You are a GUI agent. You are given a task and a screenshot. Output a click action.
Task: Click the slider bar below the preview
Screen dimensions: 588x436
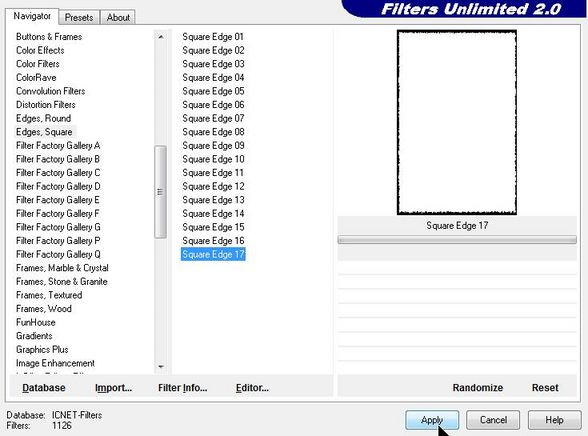pyautogui.click(x=457, y=240)
